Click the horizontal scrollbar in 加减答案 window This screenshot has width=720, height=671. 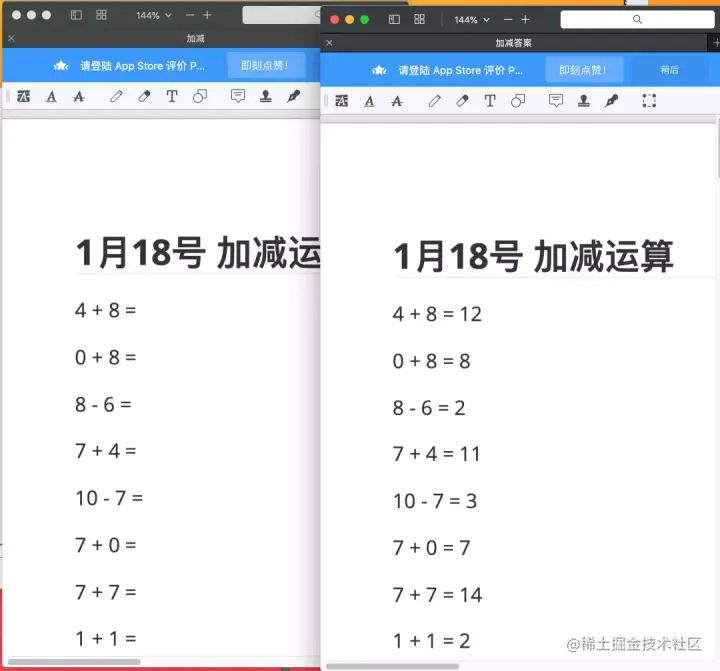[392, 666]
